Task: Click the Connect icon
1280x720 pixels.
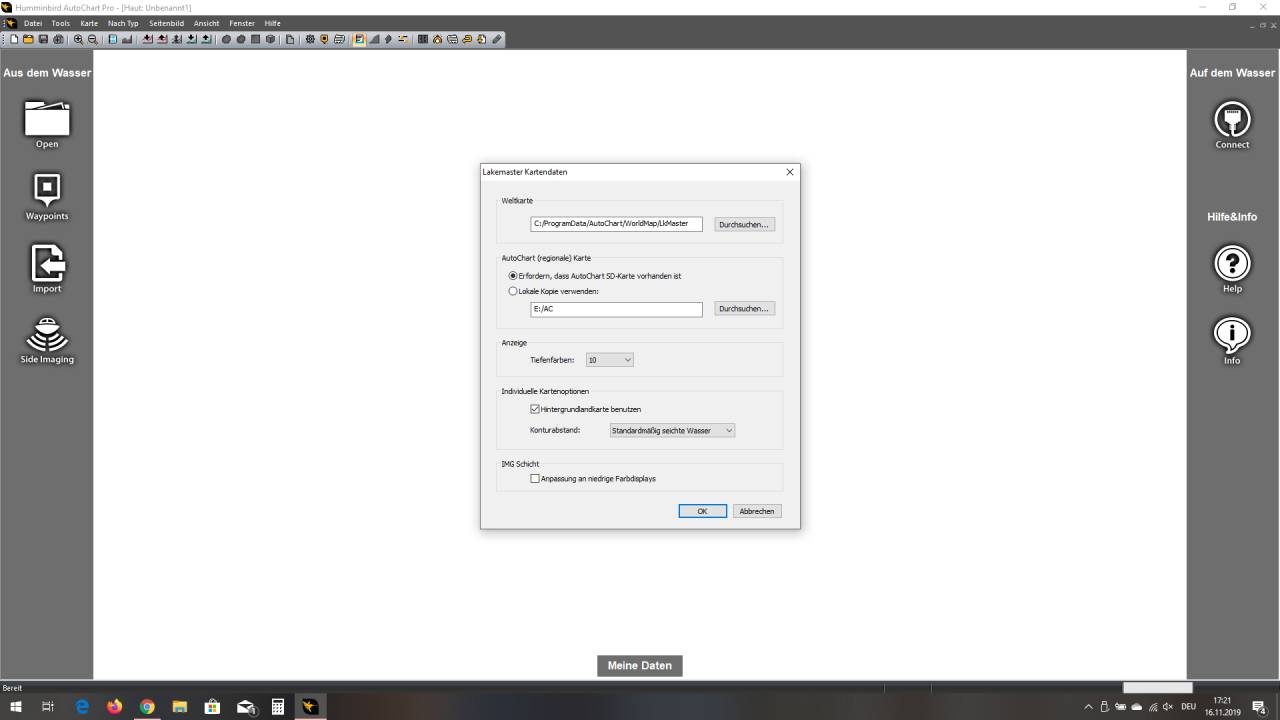Action: pos(1232,119)
